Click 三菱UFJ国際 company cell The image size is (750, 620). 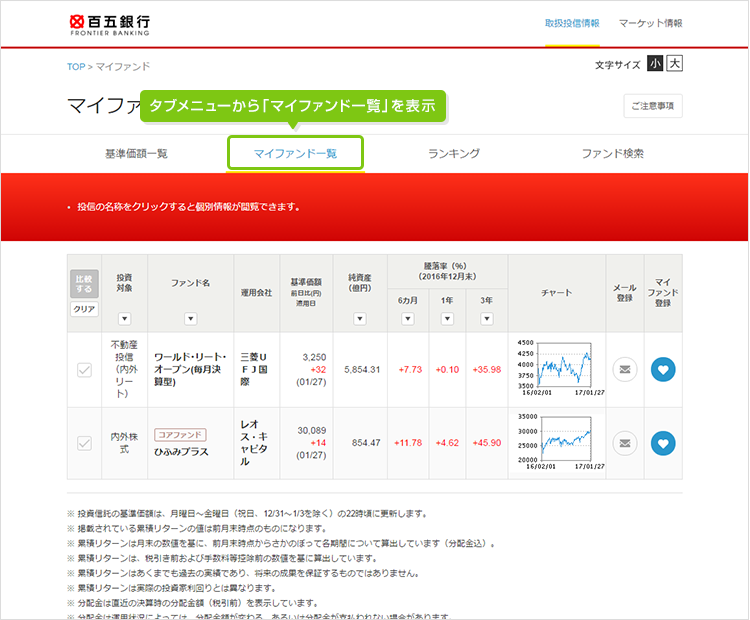[254, 369]
